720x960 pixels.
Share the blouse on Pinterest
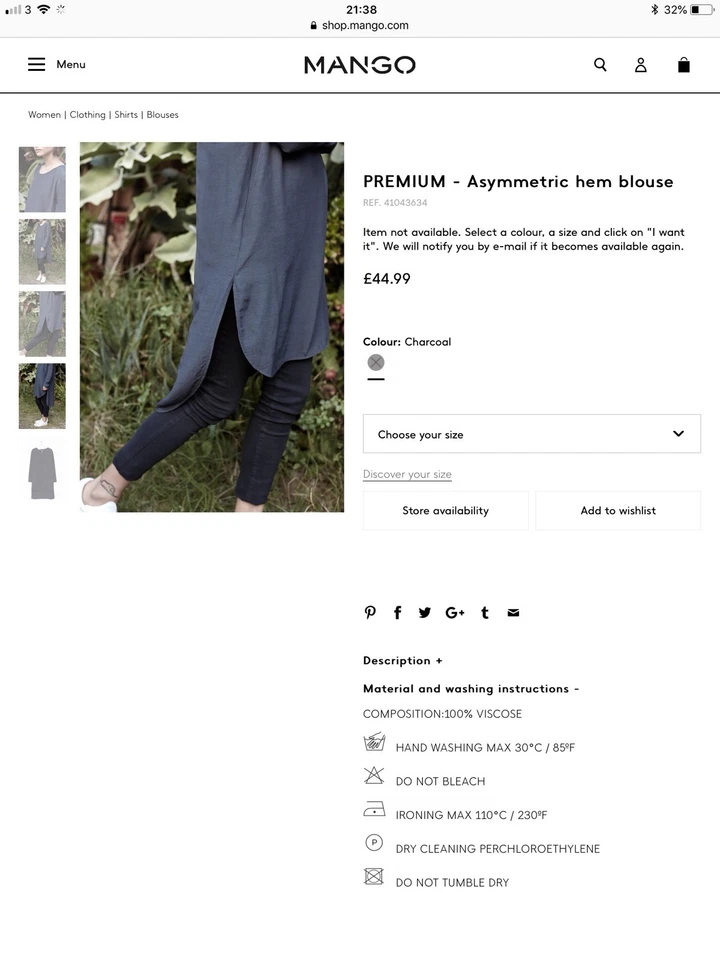tap(370, 612)
